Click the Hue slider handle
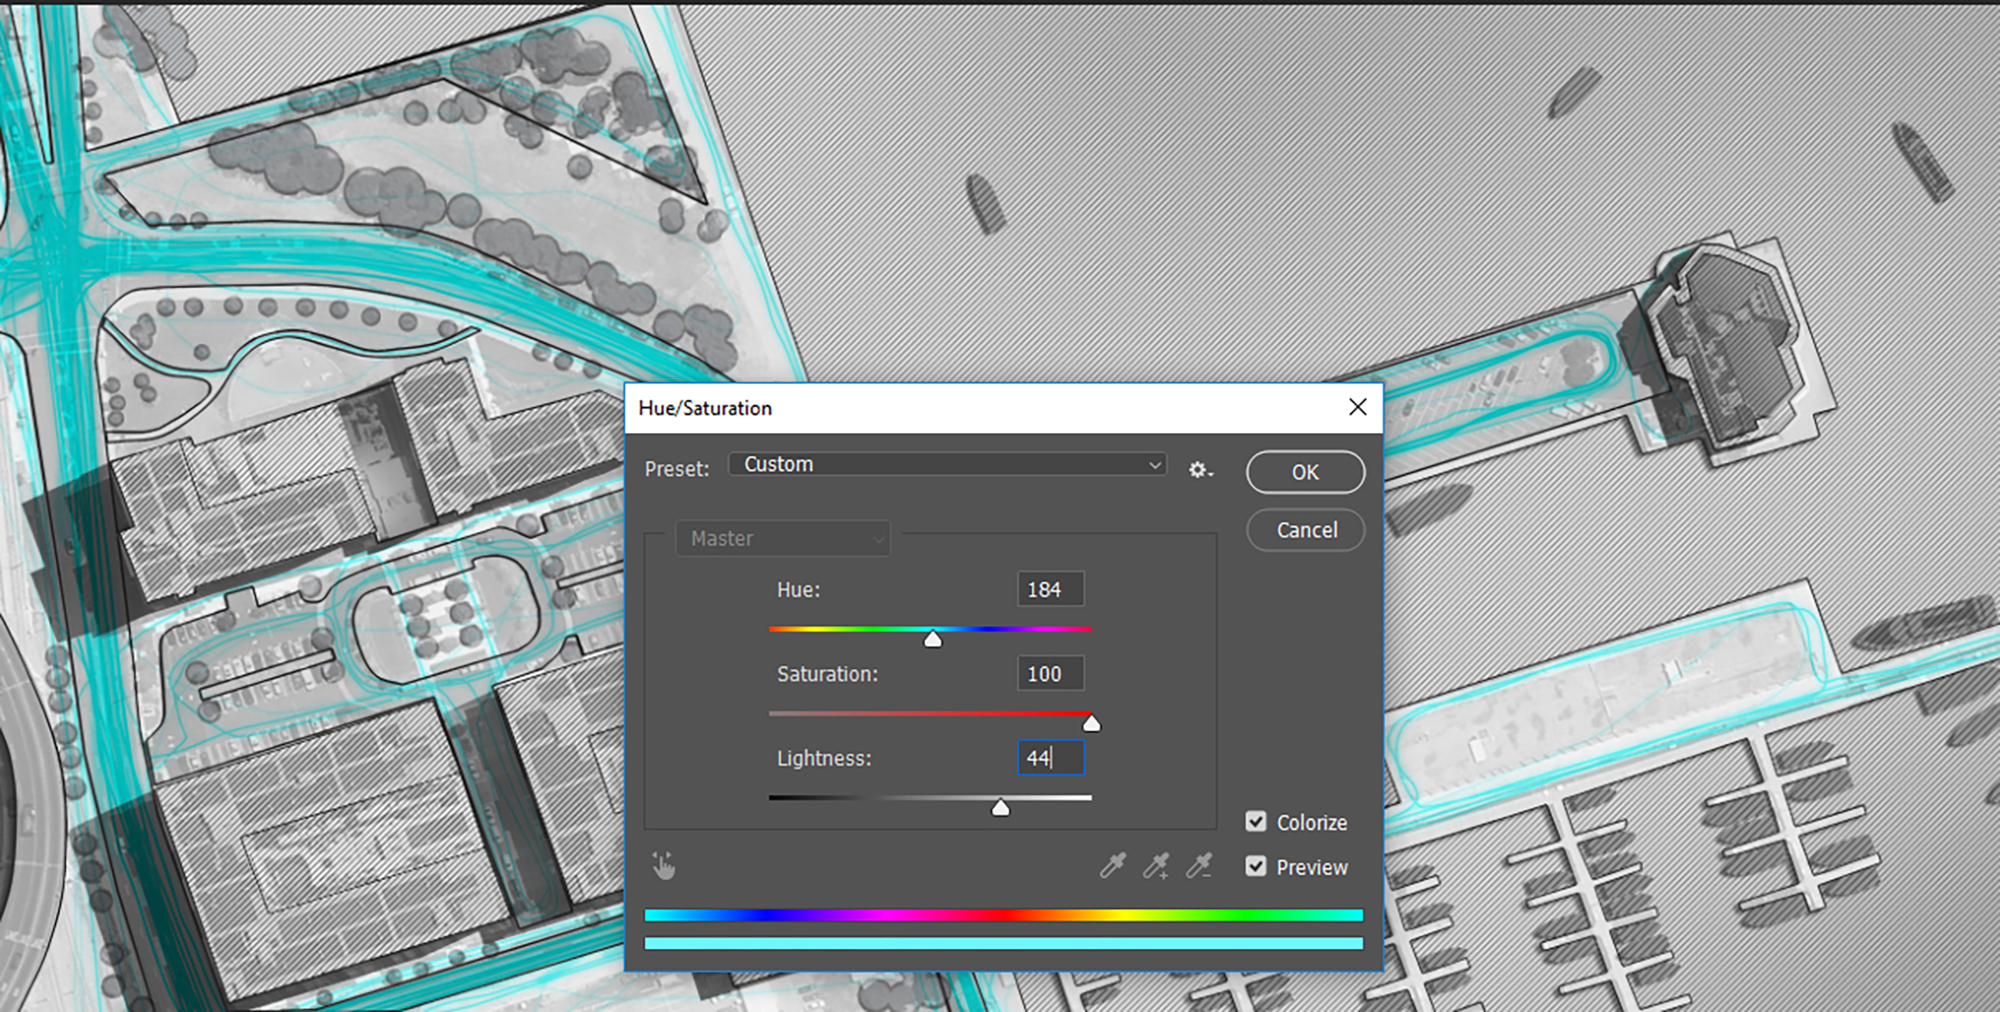 [932, 639]
